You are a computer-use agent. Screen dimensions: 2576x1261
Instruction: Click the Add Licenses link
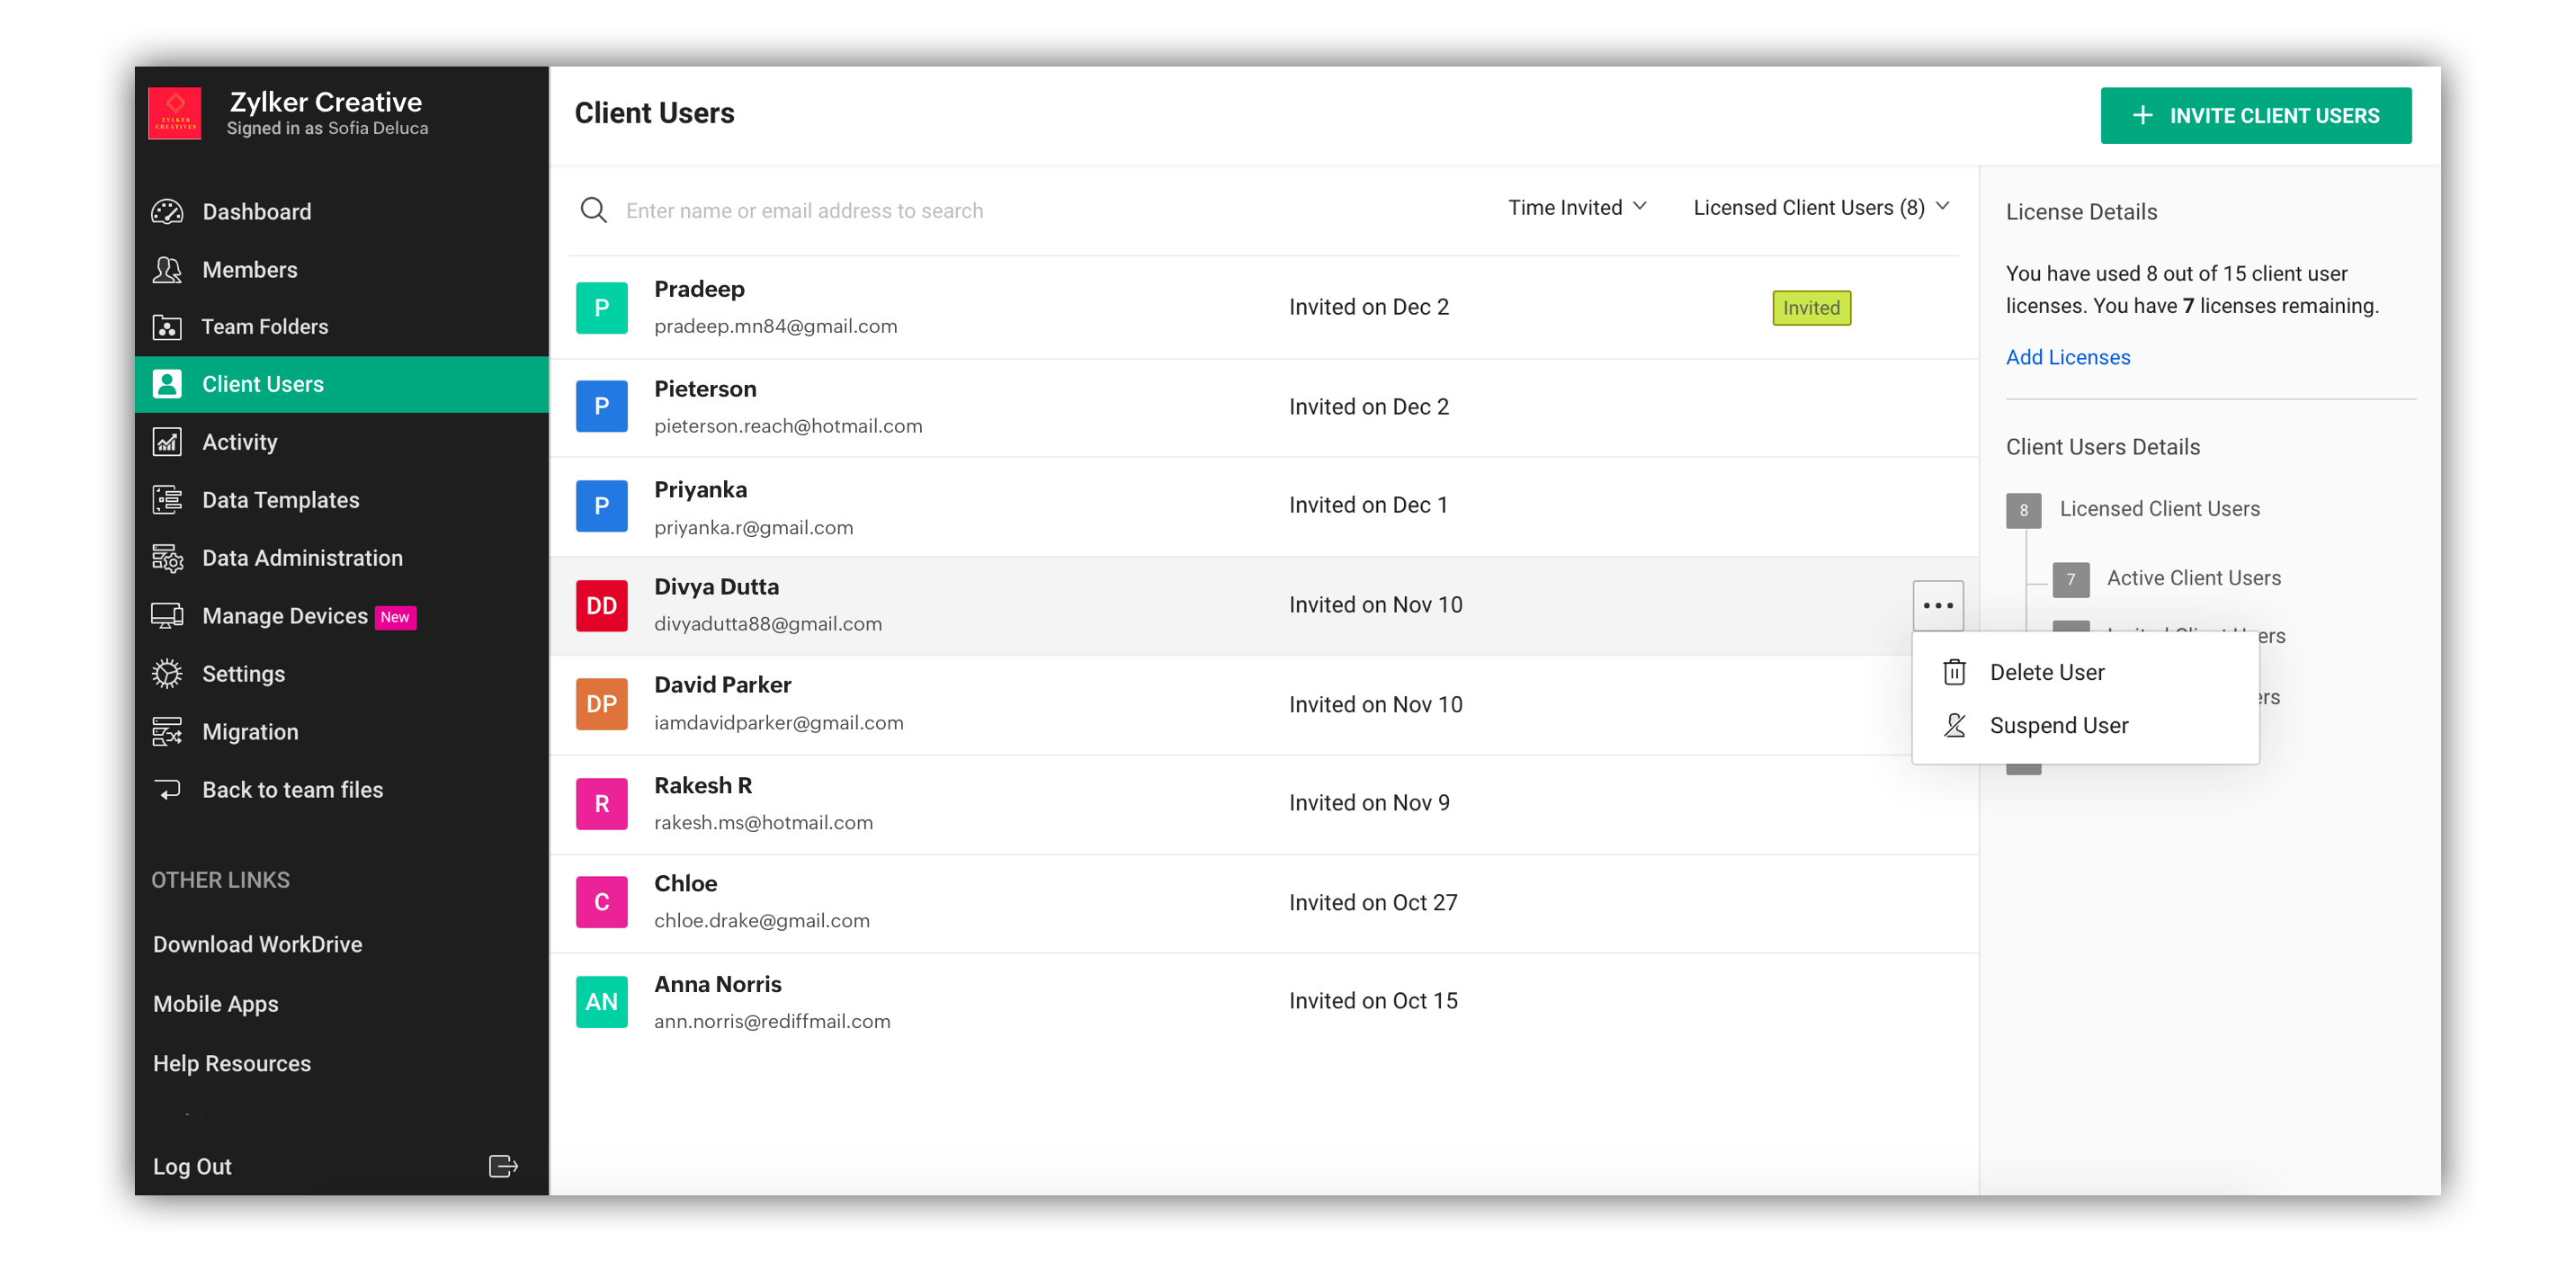[2067, 357]
